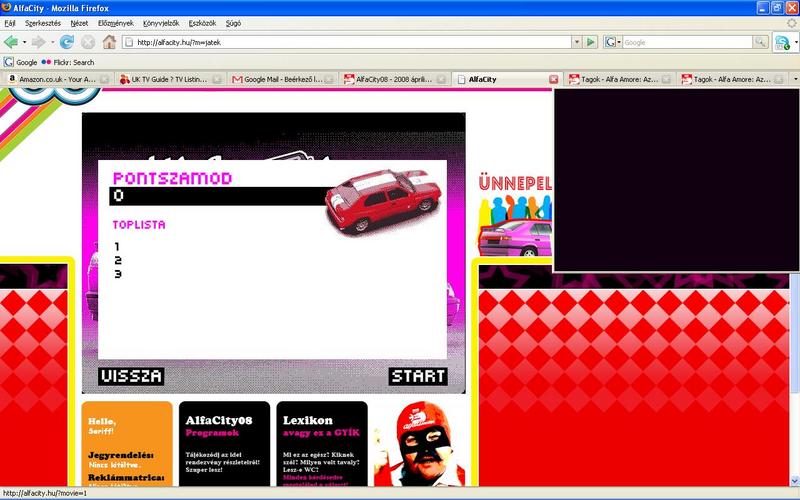The image size is (800, 500).
Task: Open the Lexikon avagy ez a GYÍK card
Action: [x=322, y=444]
